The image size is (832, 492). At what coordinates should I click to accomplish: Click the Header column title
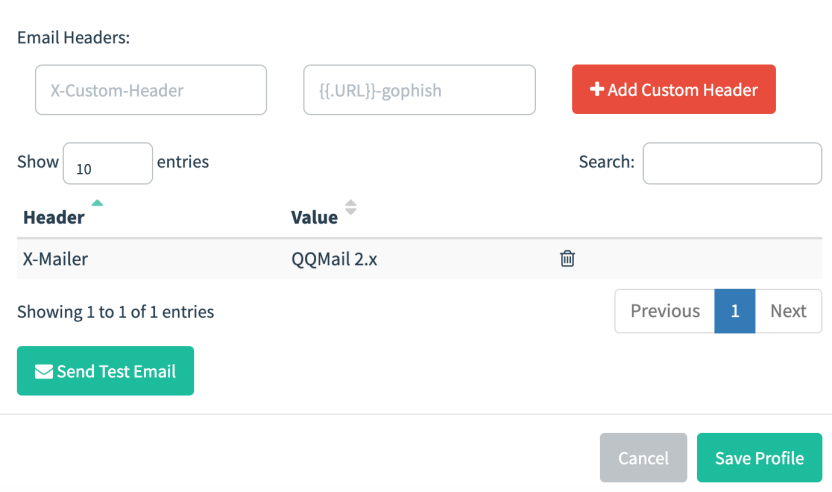point(54,217)
